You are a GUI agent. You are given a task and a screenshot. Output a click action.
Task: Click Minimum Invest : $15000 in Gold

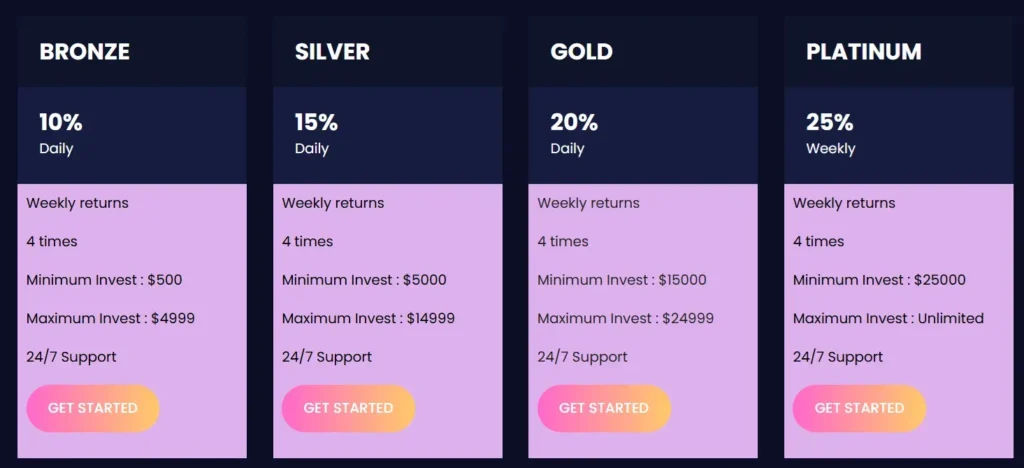click(622, 280)
